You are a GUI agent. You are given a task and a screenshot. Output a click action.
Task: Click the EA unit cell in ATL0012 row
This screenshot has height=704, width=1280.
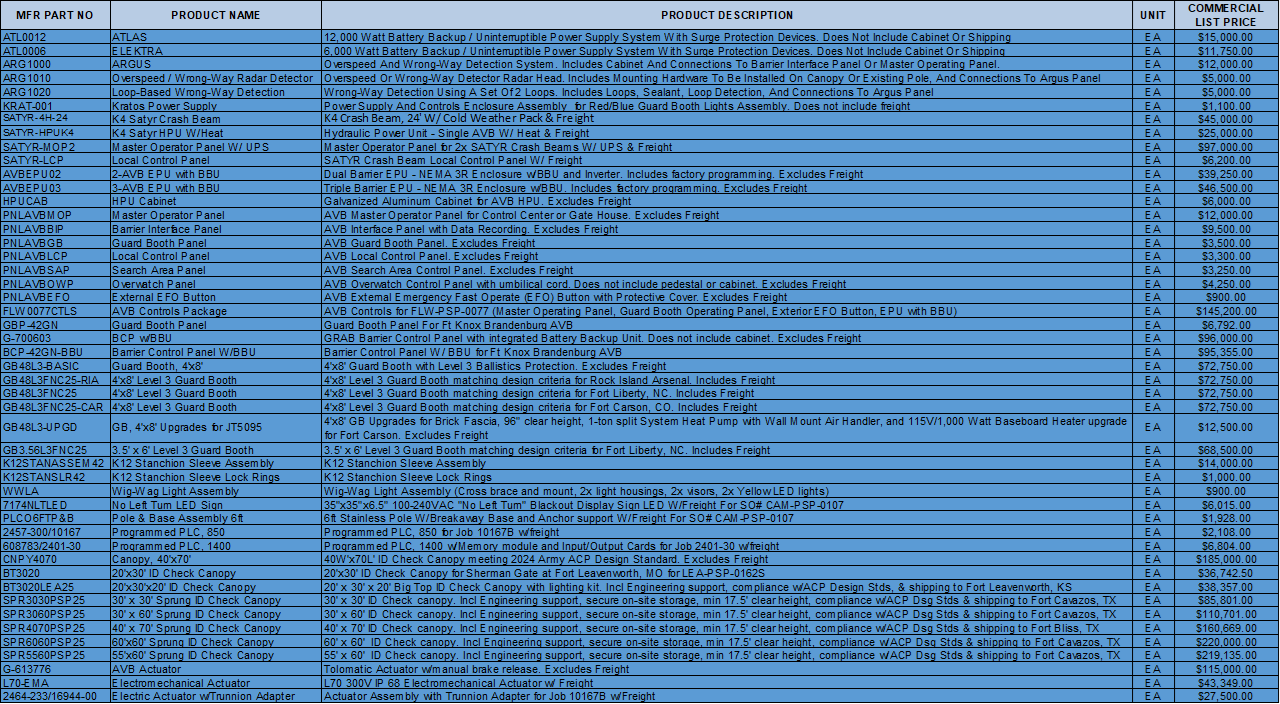point(1153,37)
